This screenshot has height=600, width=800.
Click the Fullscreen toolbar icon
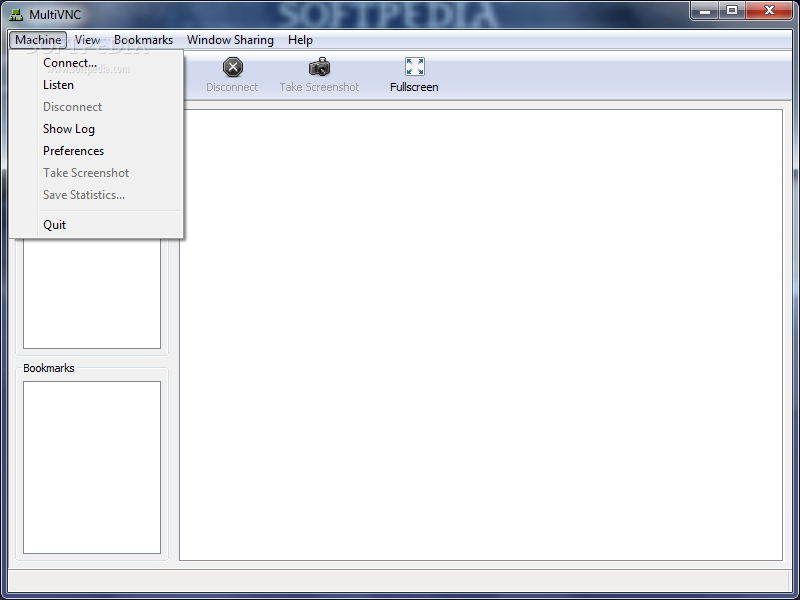[414, 67]
